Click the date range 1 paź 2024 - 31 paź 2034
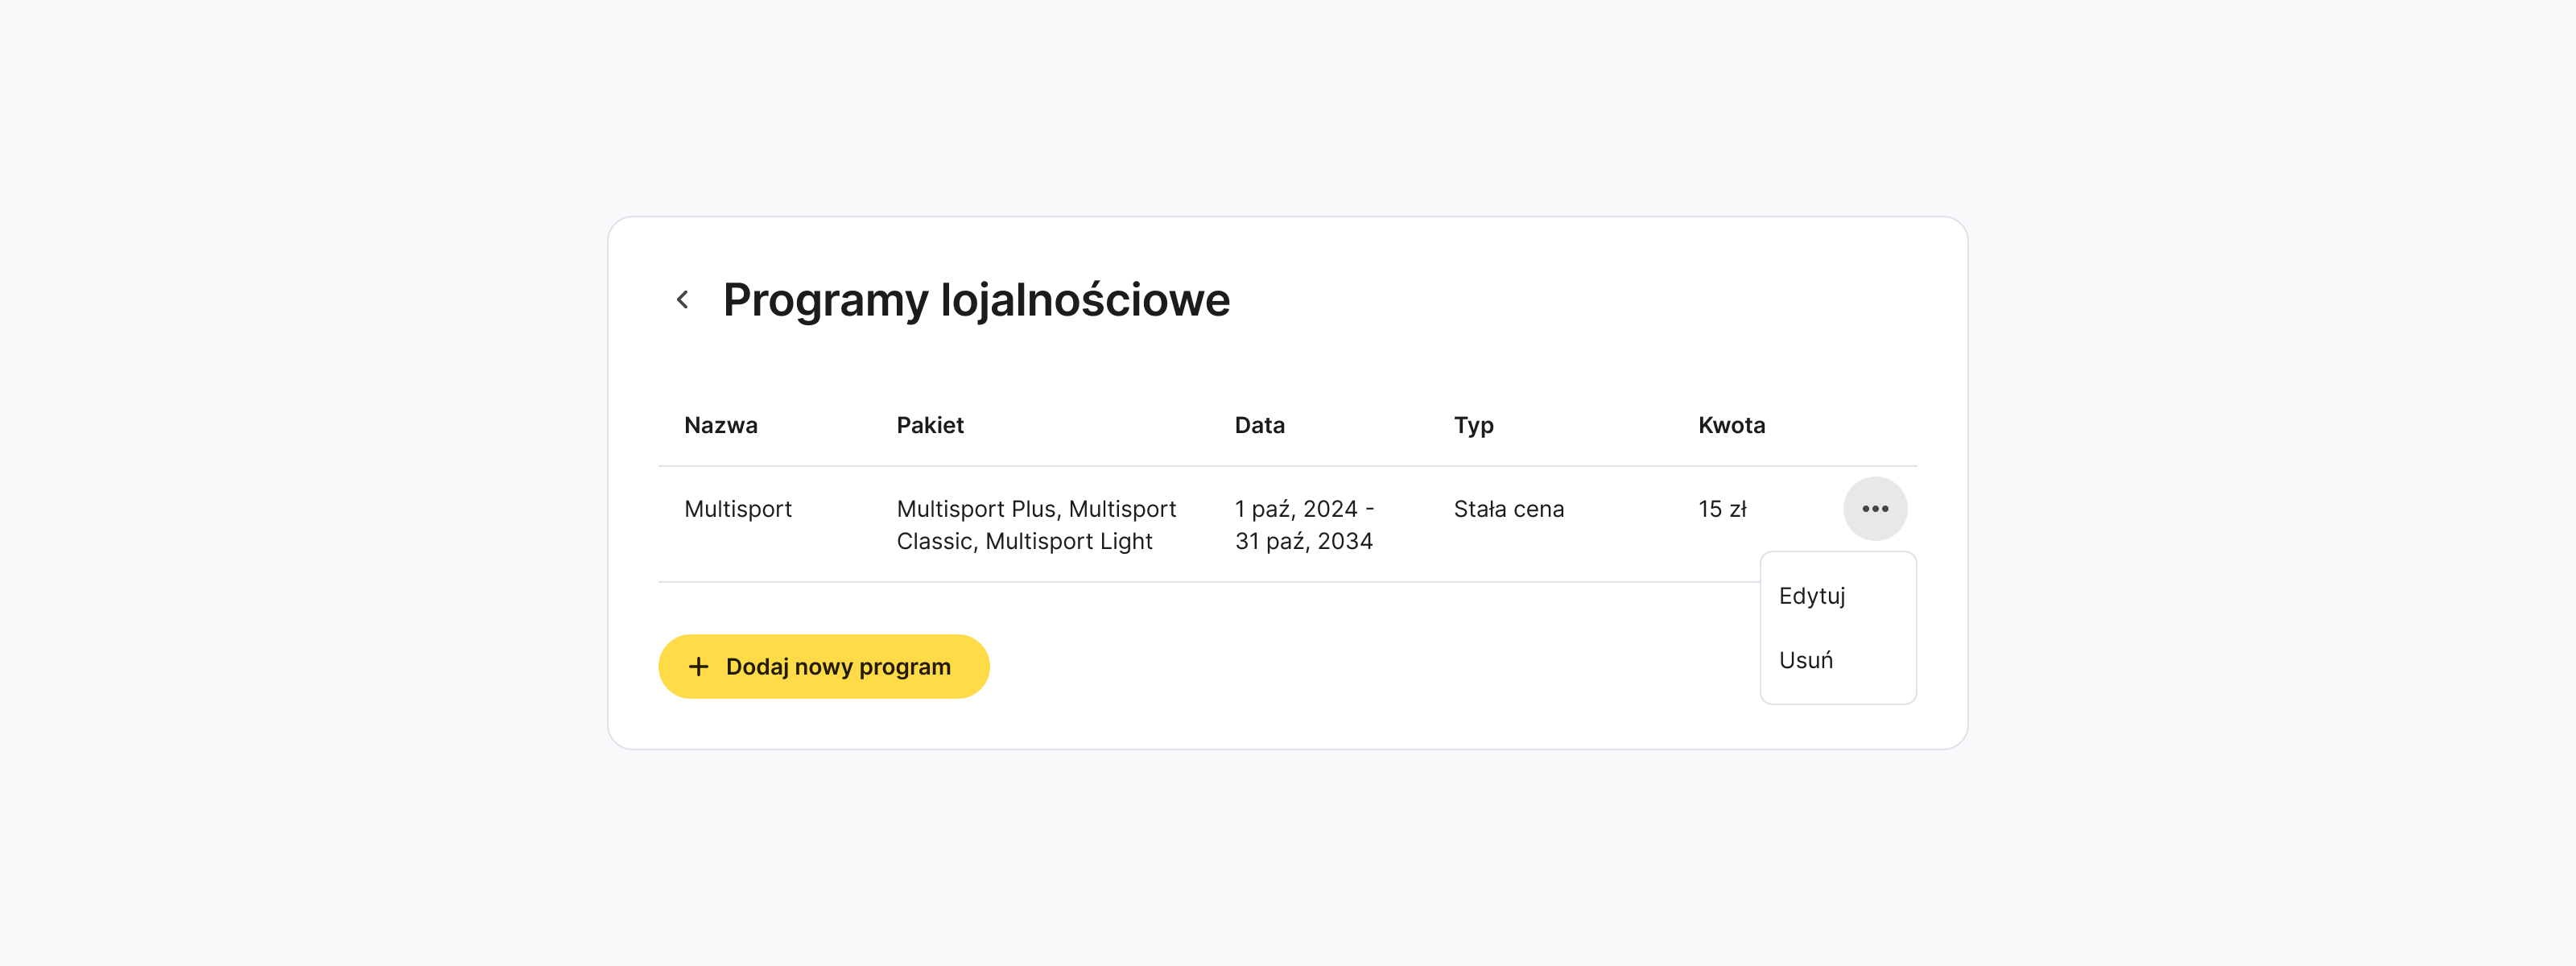Screen dimensions: 2576x966 1303,524
